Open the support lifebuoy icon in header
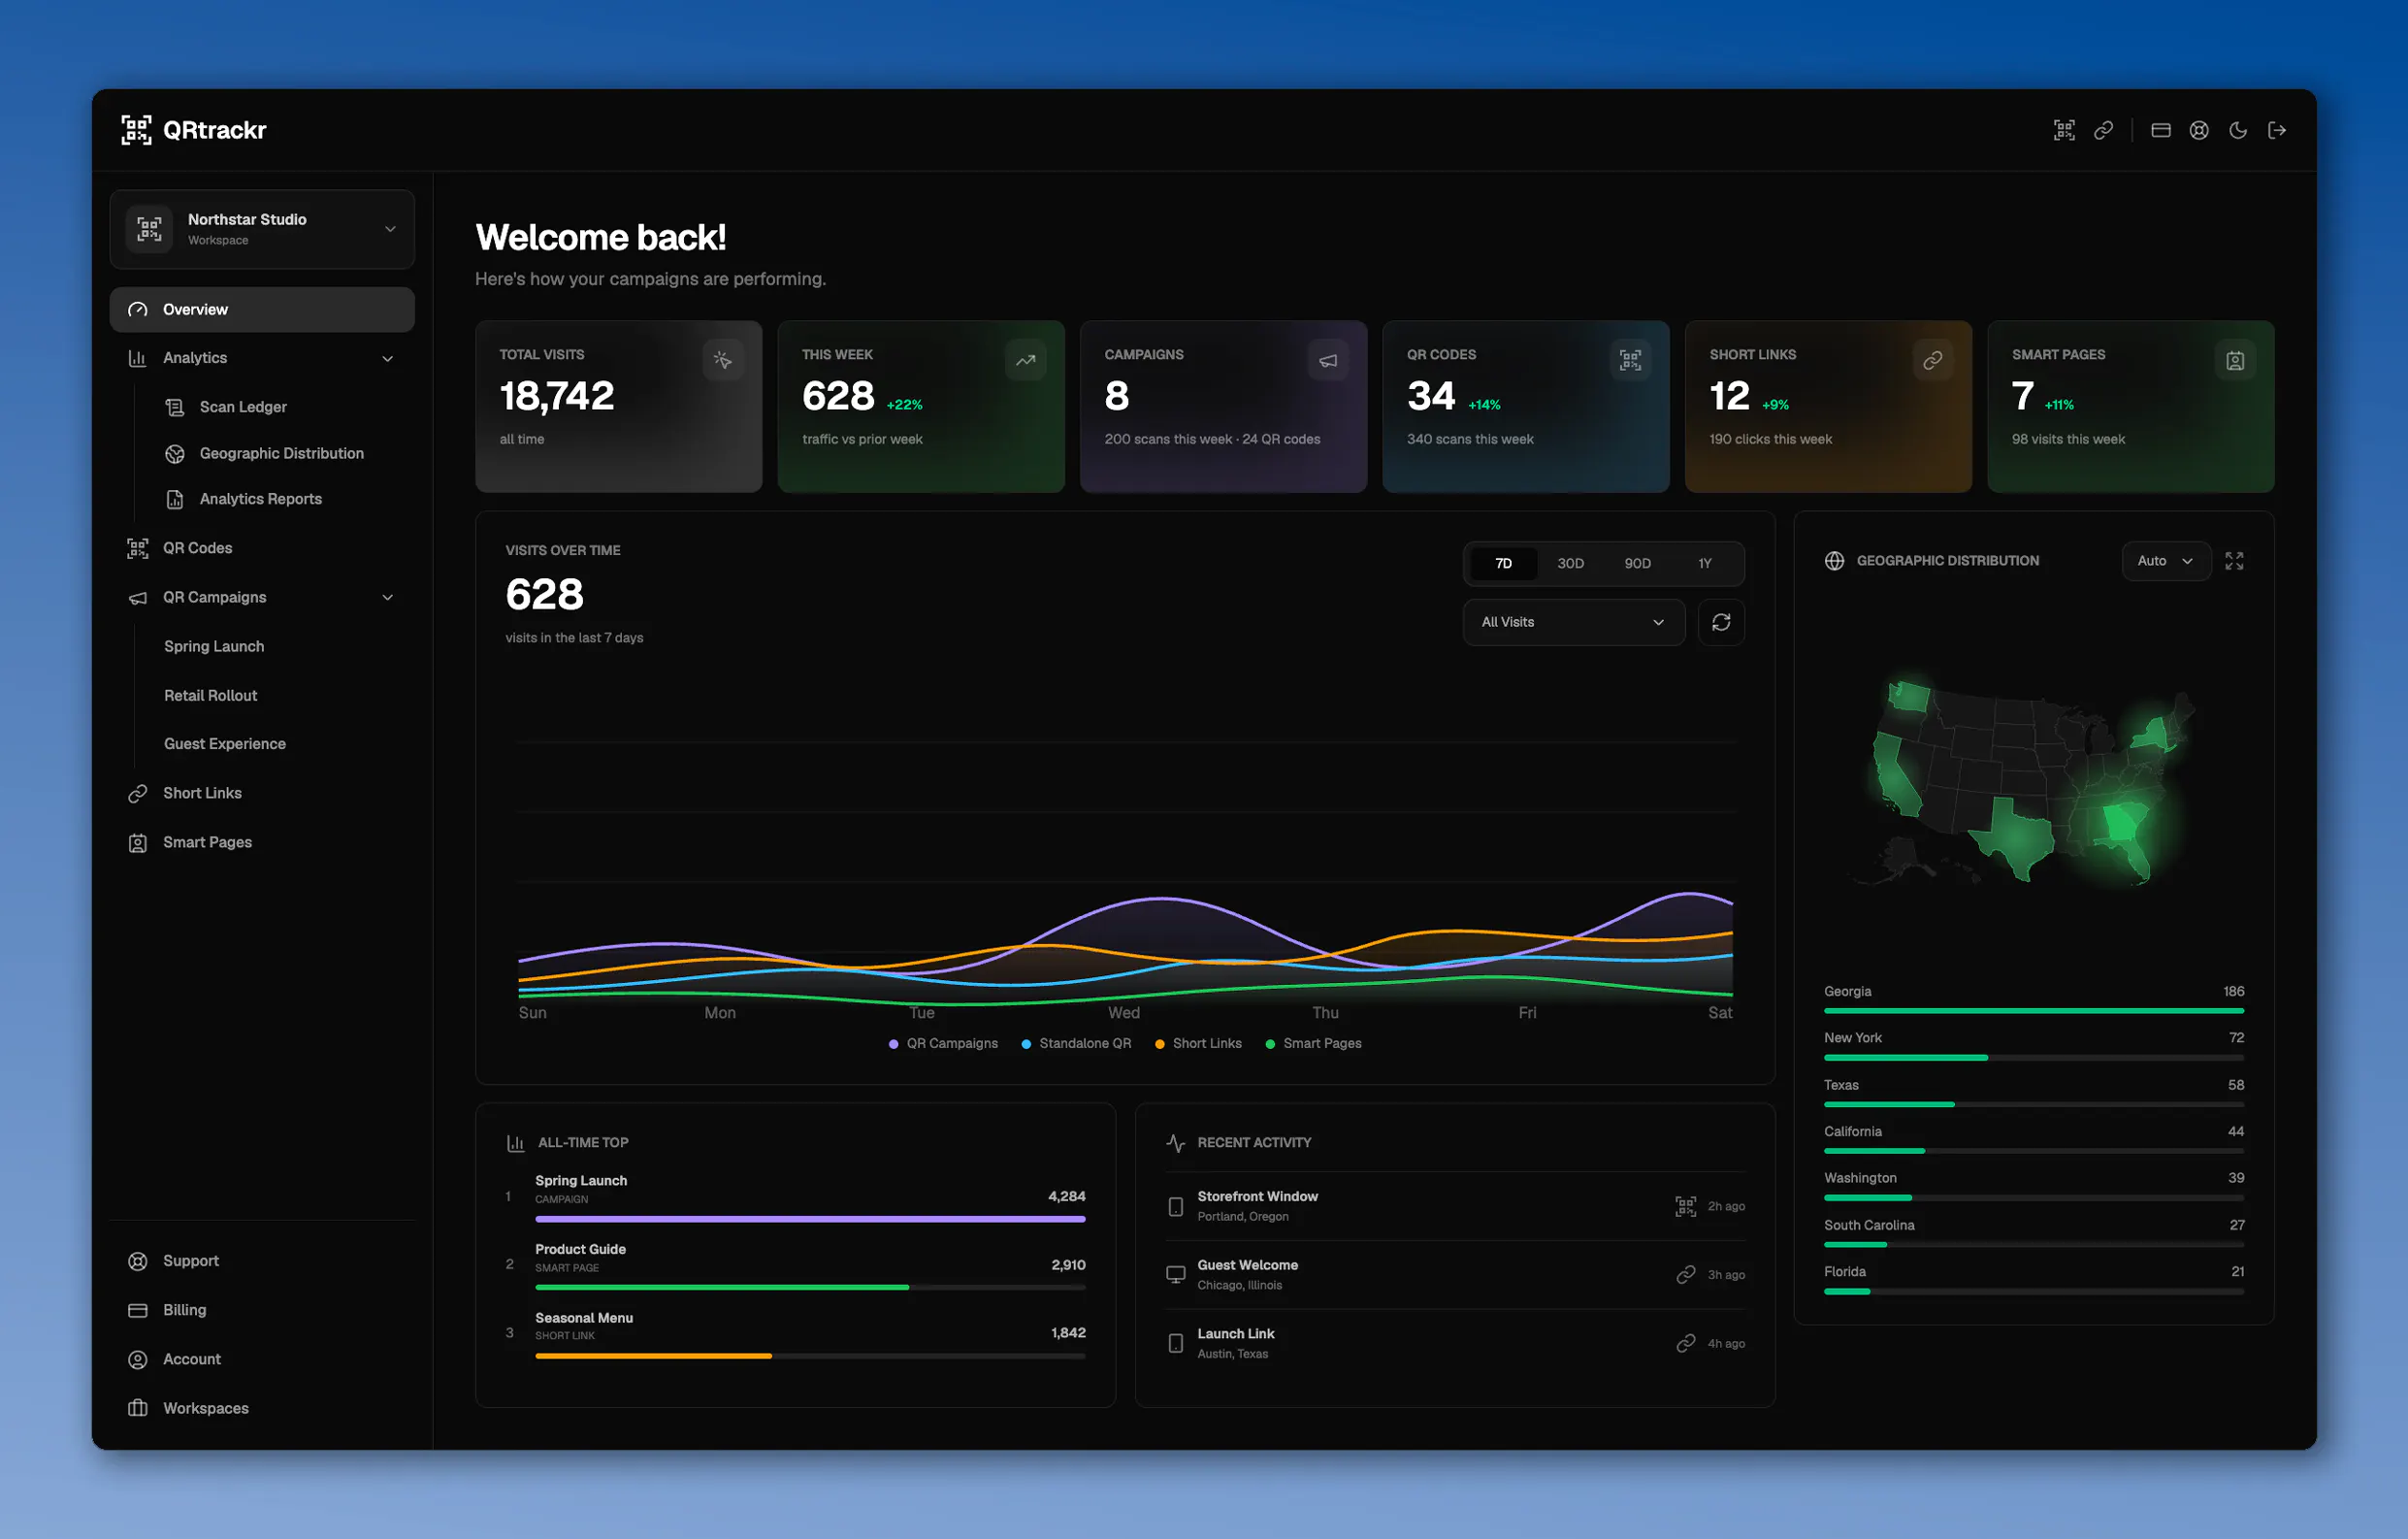The height and width of the screenshot is (1539, 2408). point(2199,130)
